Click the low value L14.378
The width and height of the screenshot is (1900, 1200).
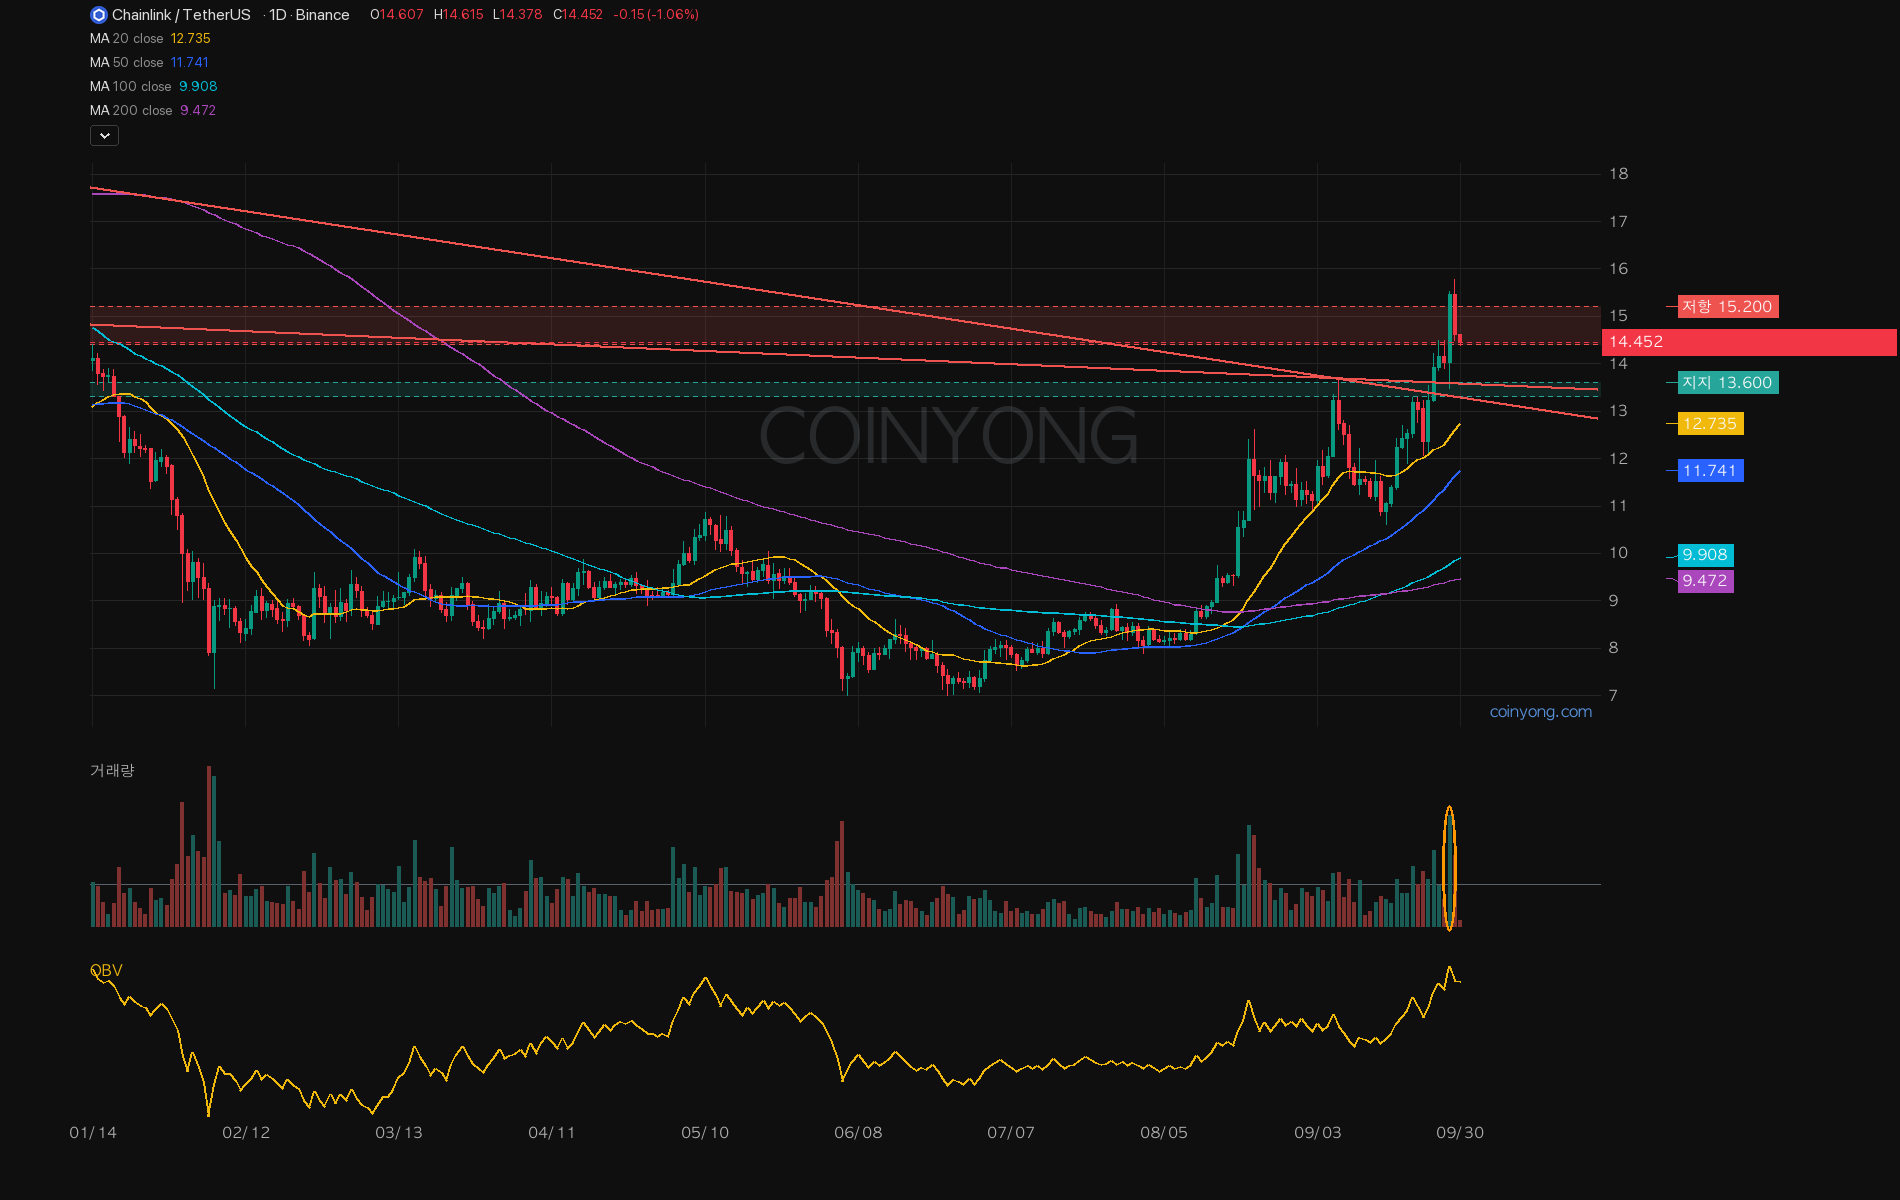(x=517, y=15)
